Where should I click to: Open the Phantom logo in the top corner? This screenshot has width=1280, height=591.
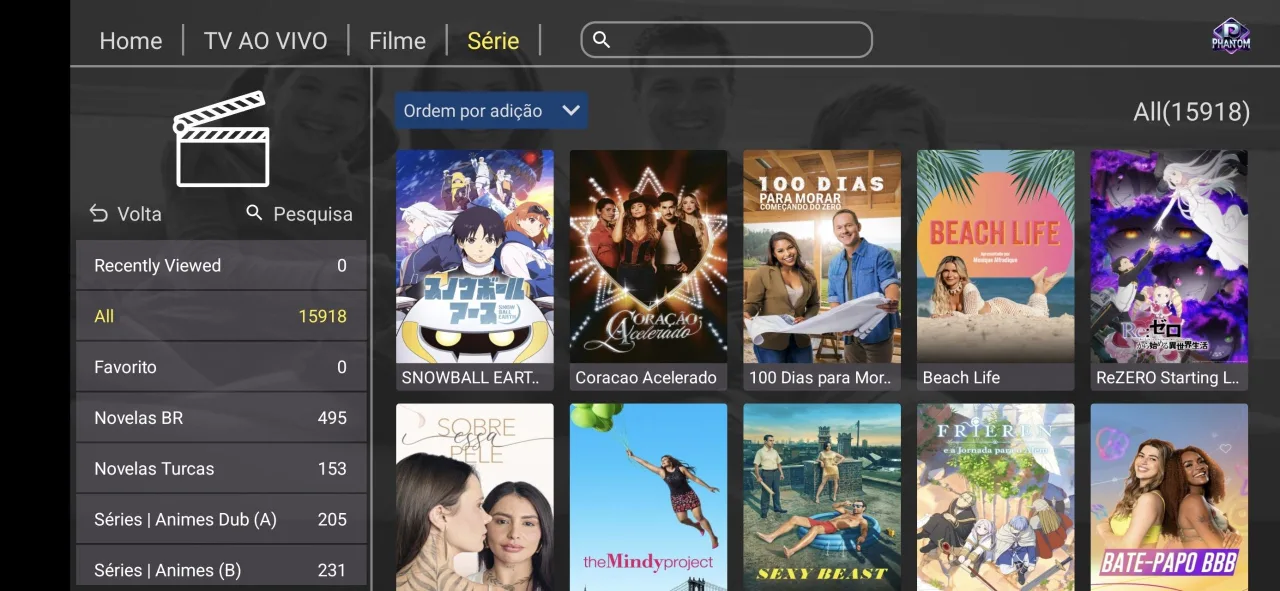[x=1231, y=36]
